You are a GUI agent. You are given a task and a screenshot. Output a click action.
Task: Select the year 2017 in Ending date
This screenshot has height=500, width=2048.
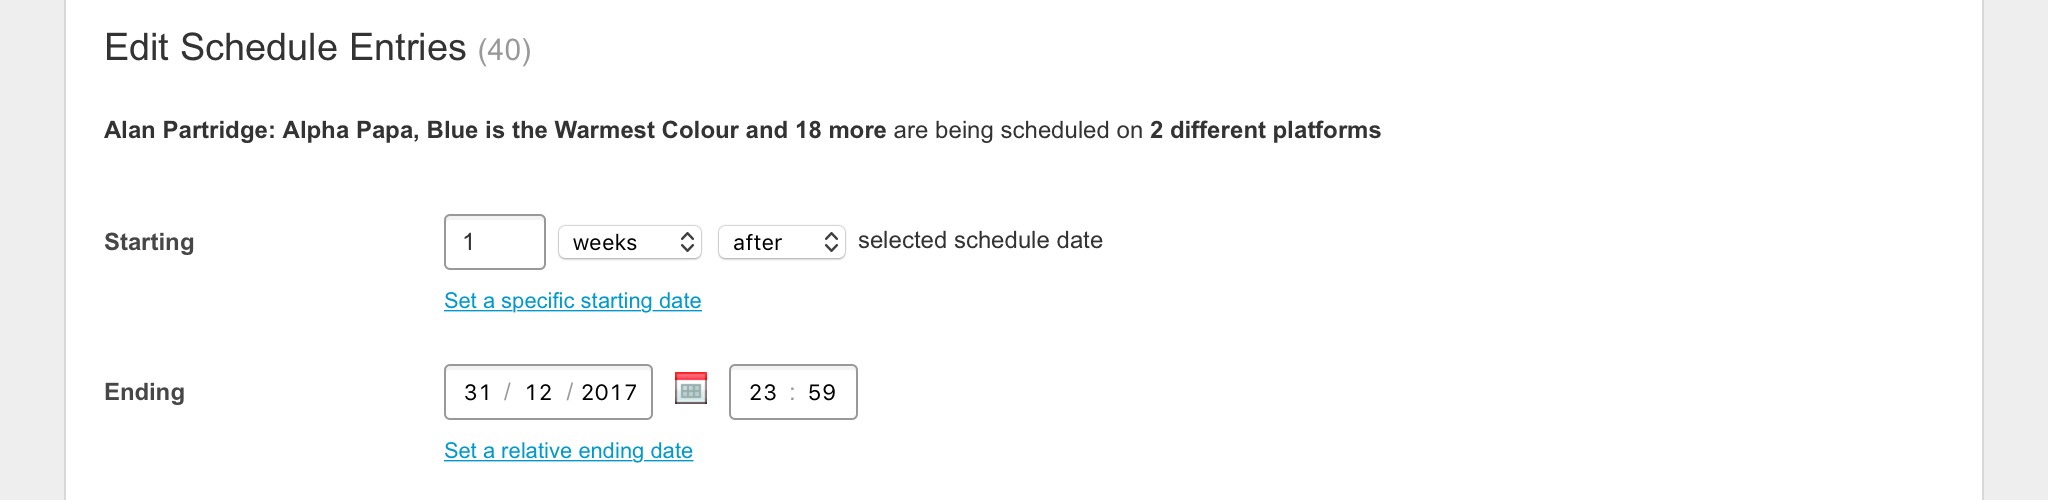608,392
